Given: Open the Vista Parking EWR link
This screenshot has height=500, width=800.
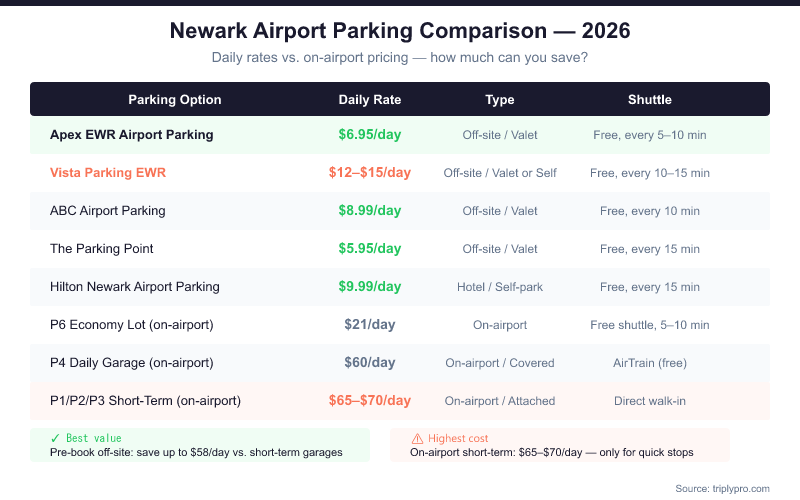Looking at the screenshot, I should tap(108, 173).
